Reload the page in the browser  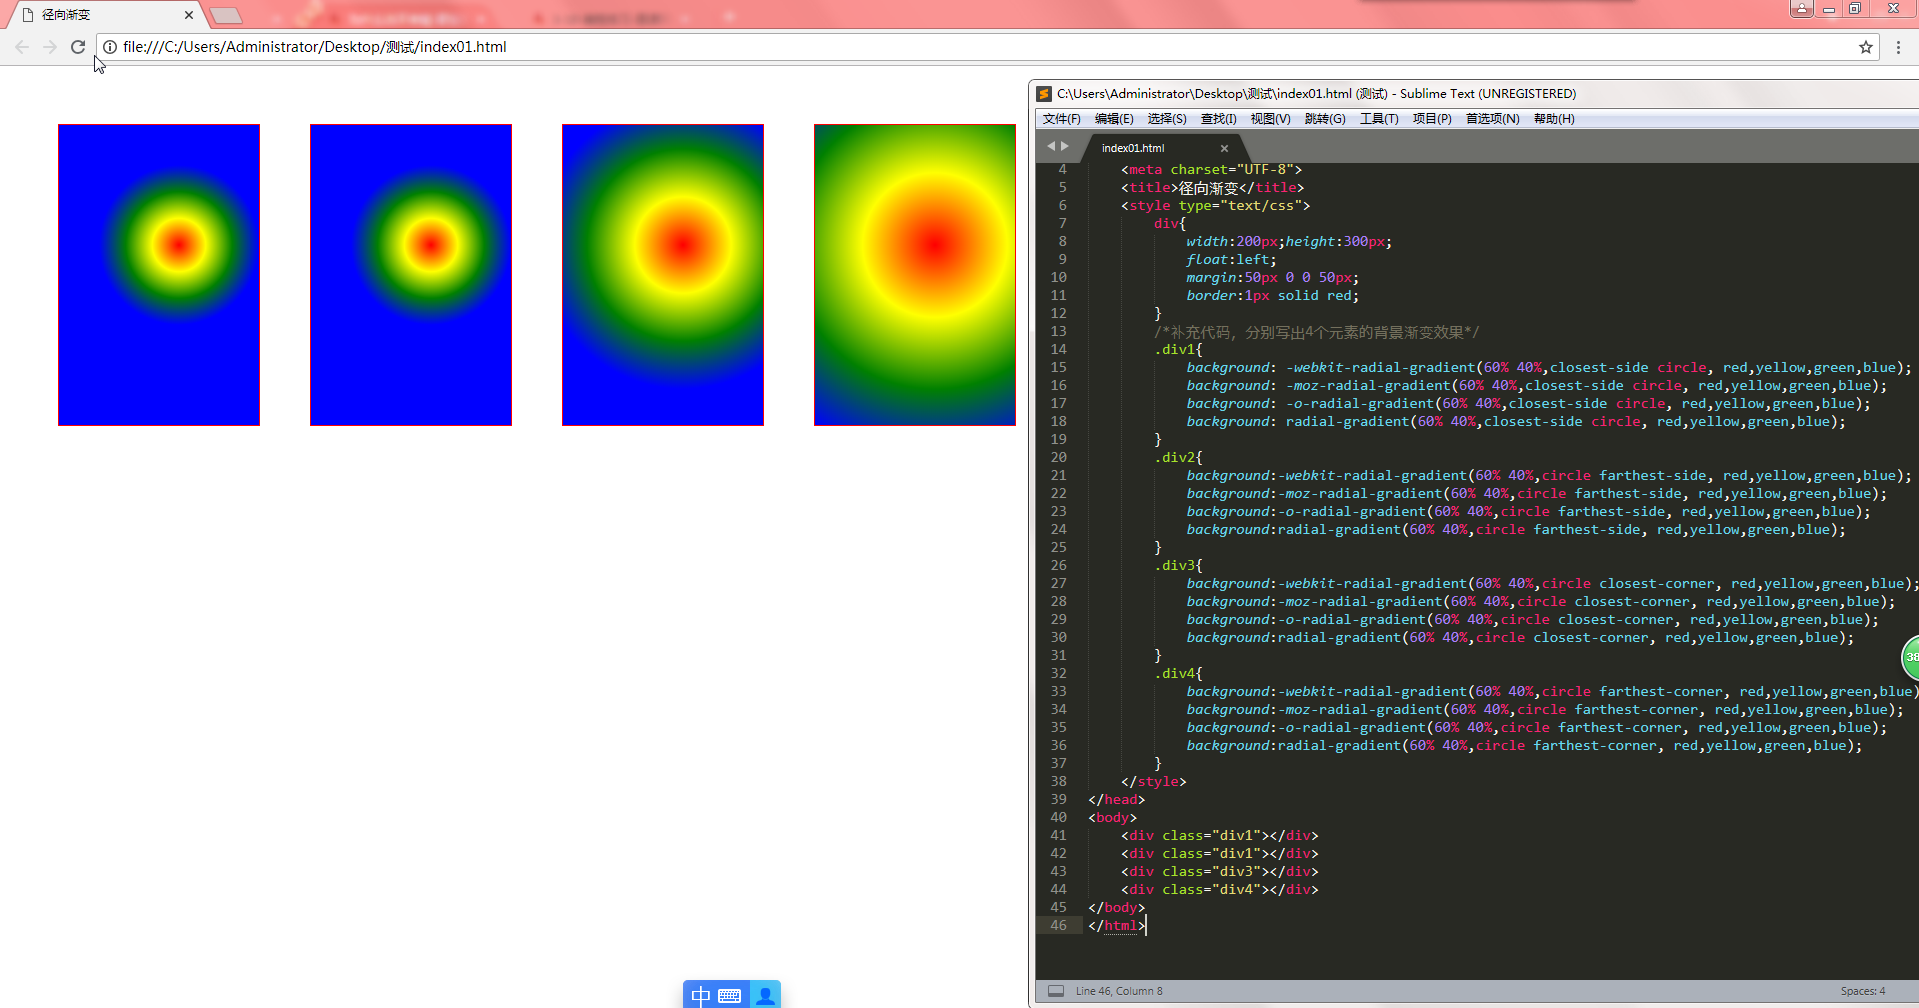tap(78, 47)
